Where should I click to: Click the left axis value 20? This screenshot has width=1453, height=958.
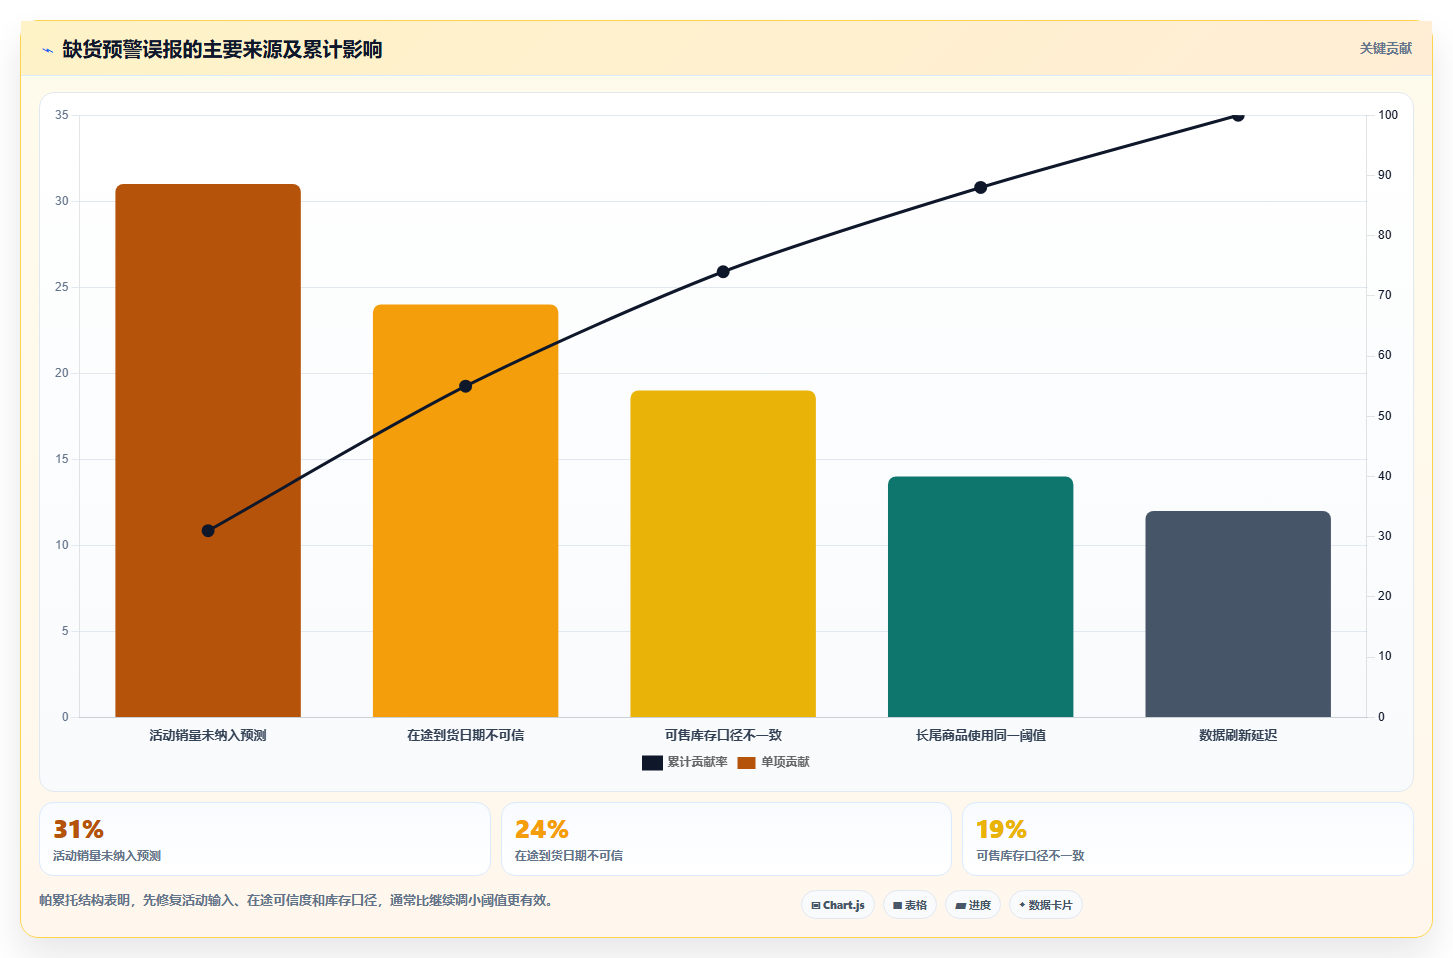pyautogui.click(x=62, y=373)
